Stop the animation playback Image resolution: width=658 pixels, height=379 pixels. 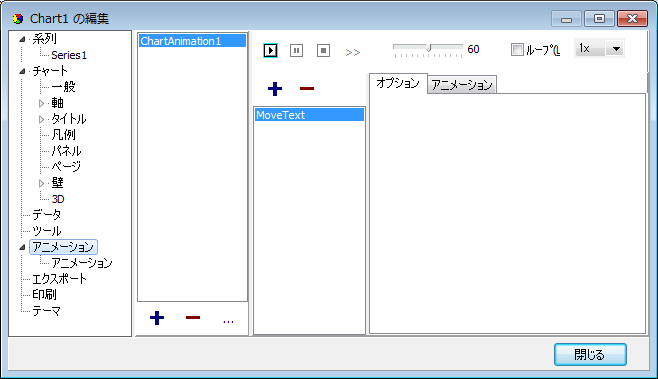[323, 50]
